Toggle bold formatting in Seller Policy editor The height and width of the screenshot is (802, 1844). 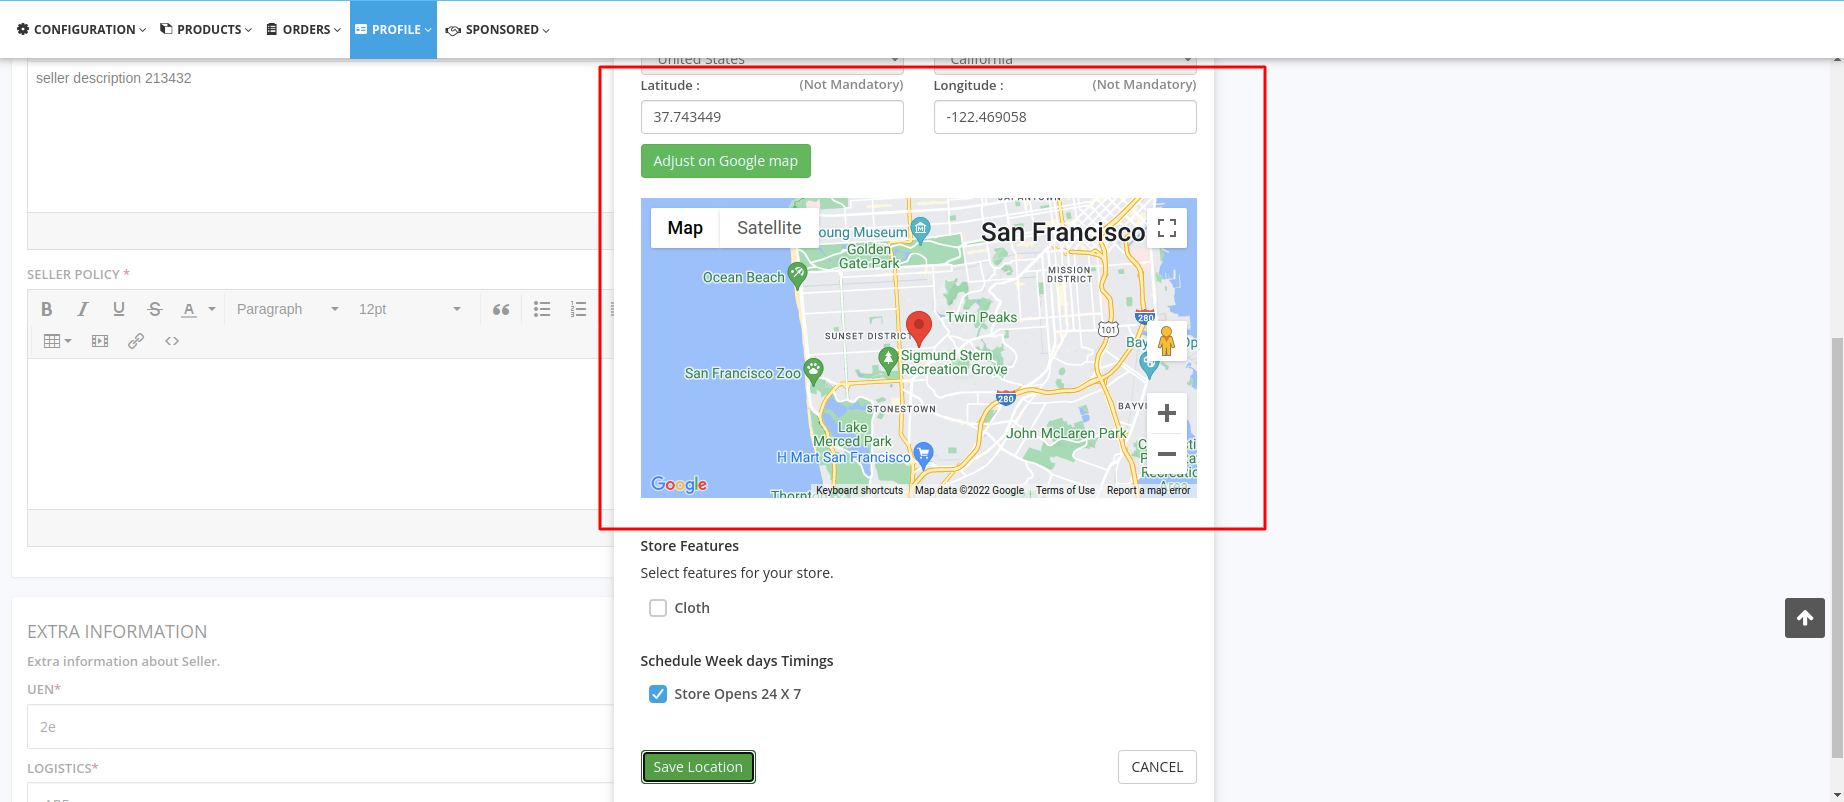47,309
